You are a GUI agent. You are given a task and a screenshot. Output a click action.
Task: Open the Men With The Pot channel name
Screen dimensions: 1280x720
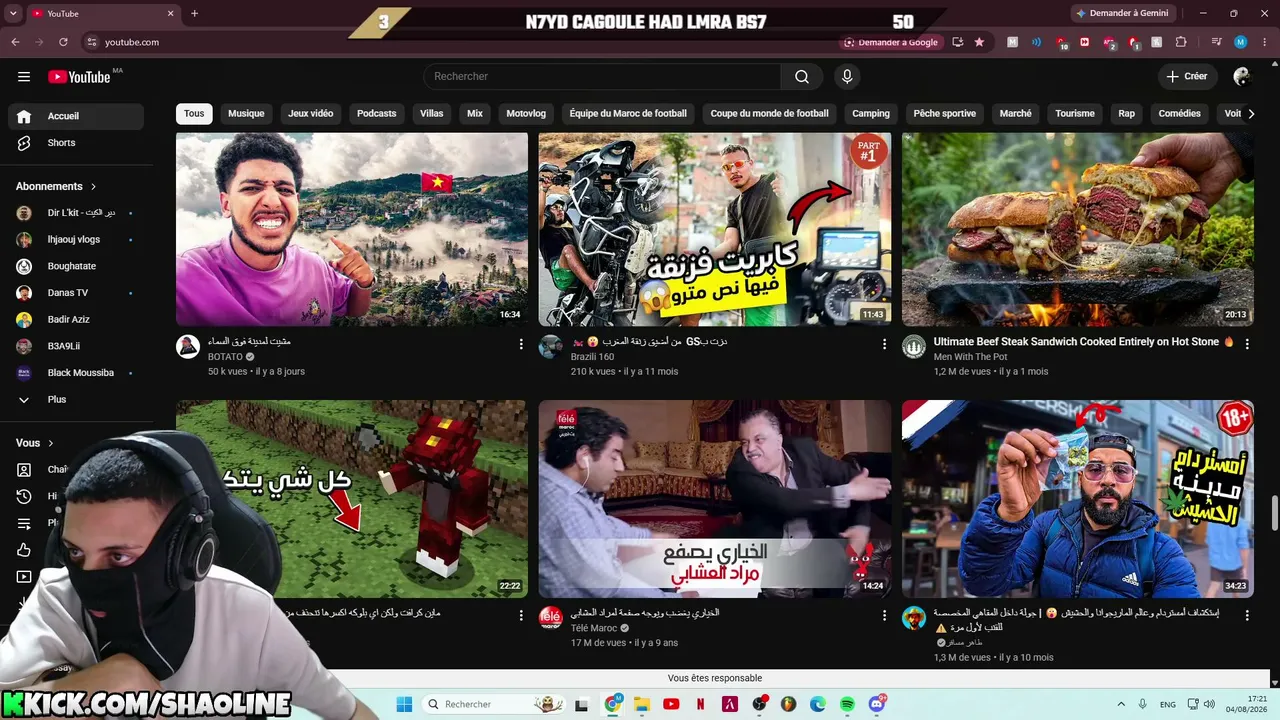click(970, 357)
